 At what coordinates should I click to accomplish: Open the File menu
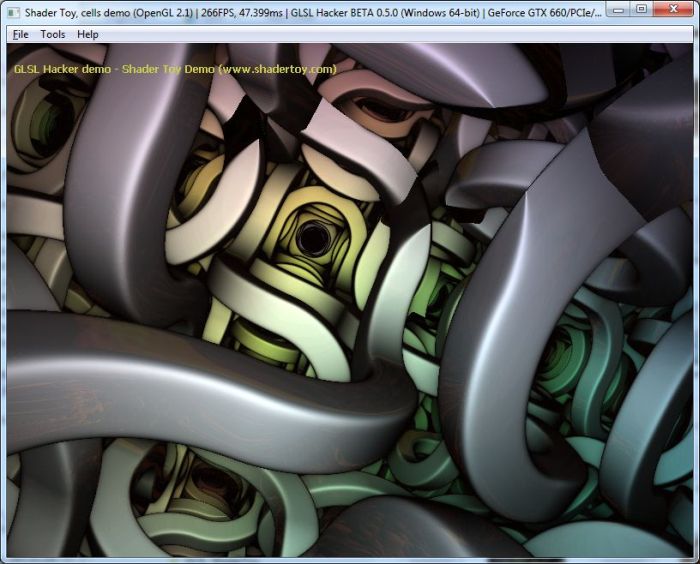click(x=21, y=34)
